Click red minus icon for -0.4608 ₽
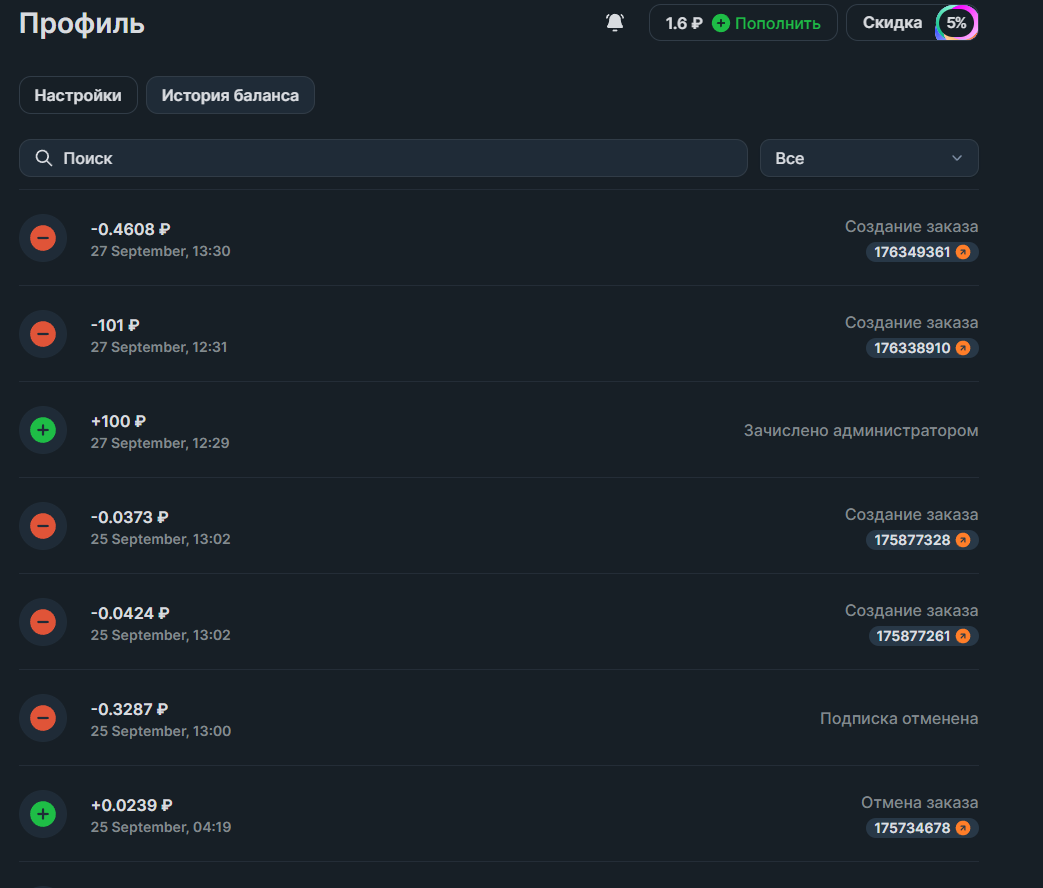Image resolution: width=1043 pixels, height=888 pixels. click(x=43, y=238)
